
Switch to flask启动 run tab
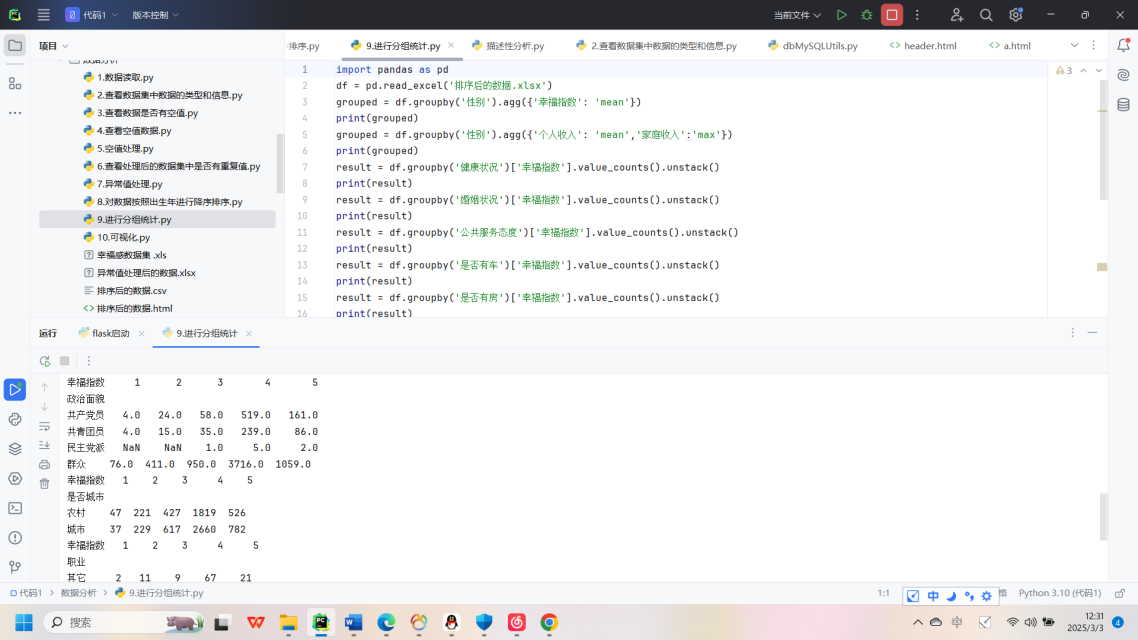[x=104, y=333]
